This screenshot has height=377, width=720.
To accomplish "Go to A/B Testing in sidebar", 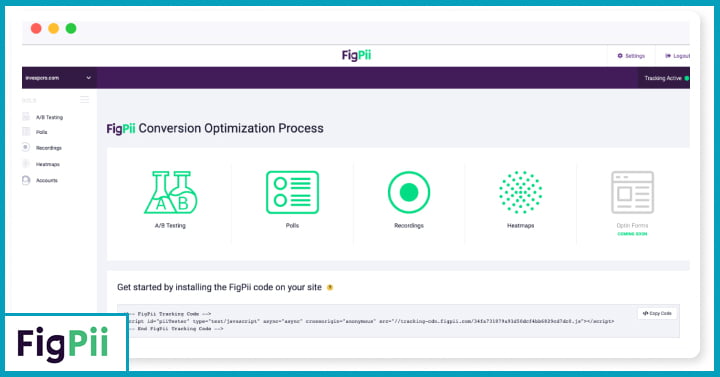I will tap(49, 117).
